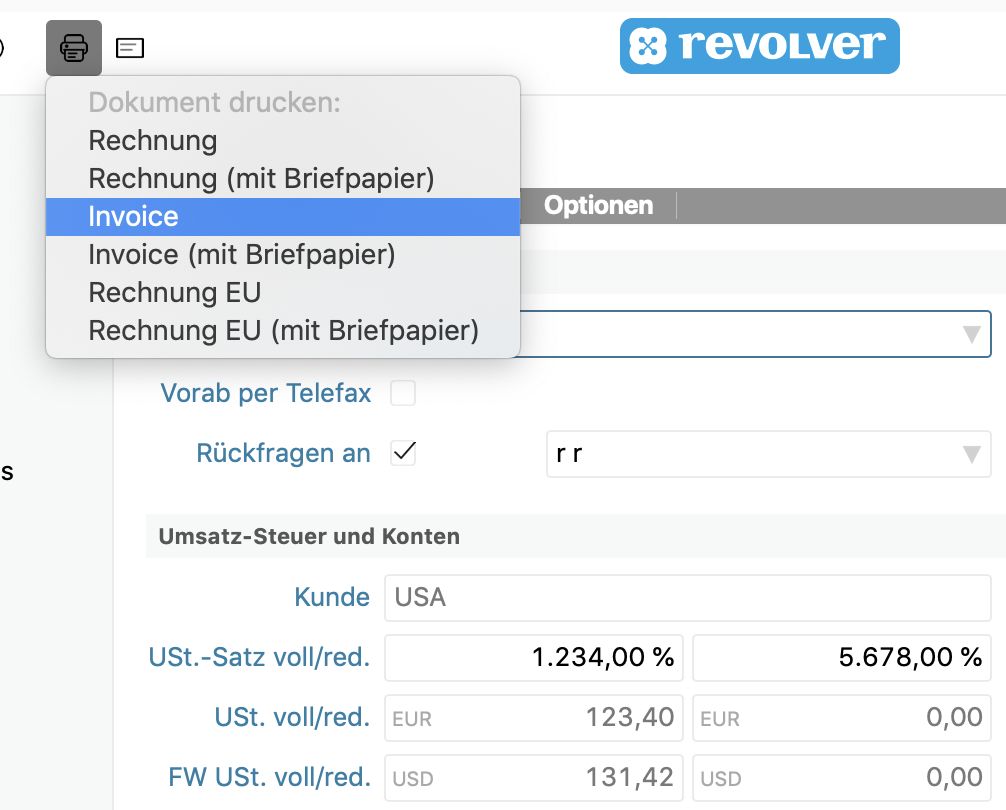Choose 'Rechnung EU' in the print menu

click(x=175, y=293)
